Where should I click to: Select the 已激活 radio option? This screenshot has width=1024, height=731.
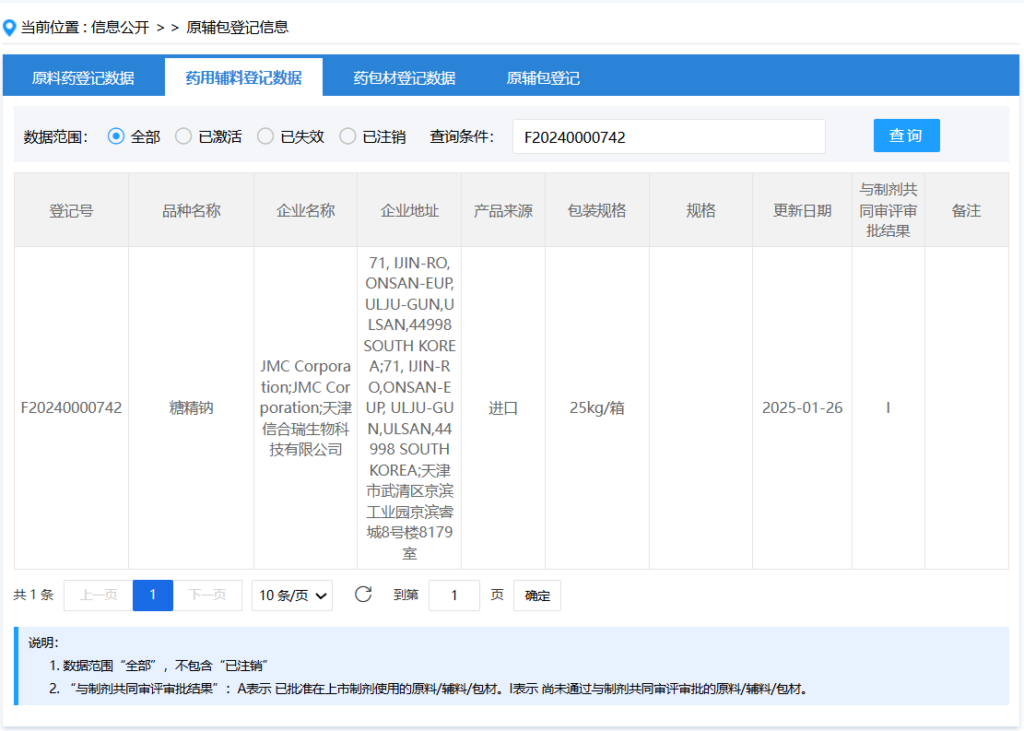(x=183, y=137)
